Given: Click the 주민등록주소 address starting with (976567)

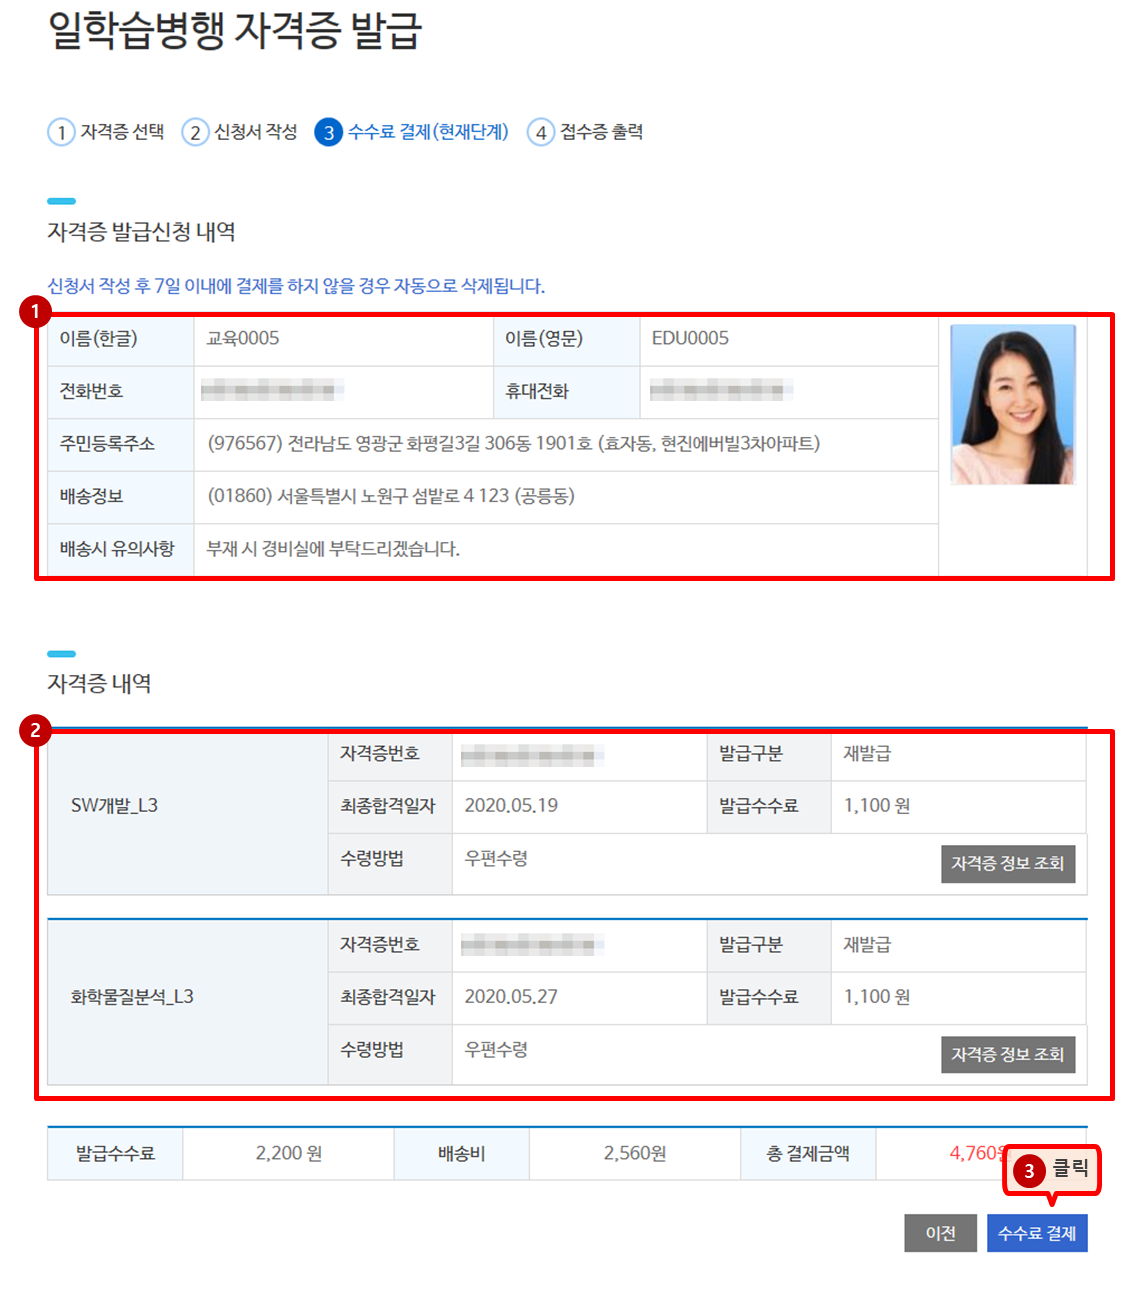Looking at the screenshot, I should pyautogui.click(x=513, y=443).
